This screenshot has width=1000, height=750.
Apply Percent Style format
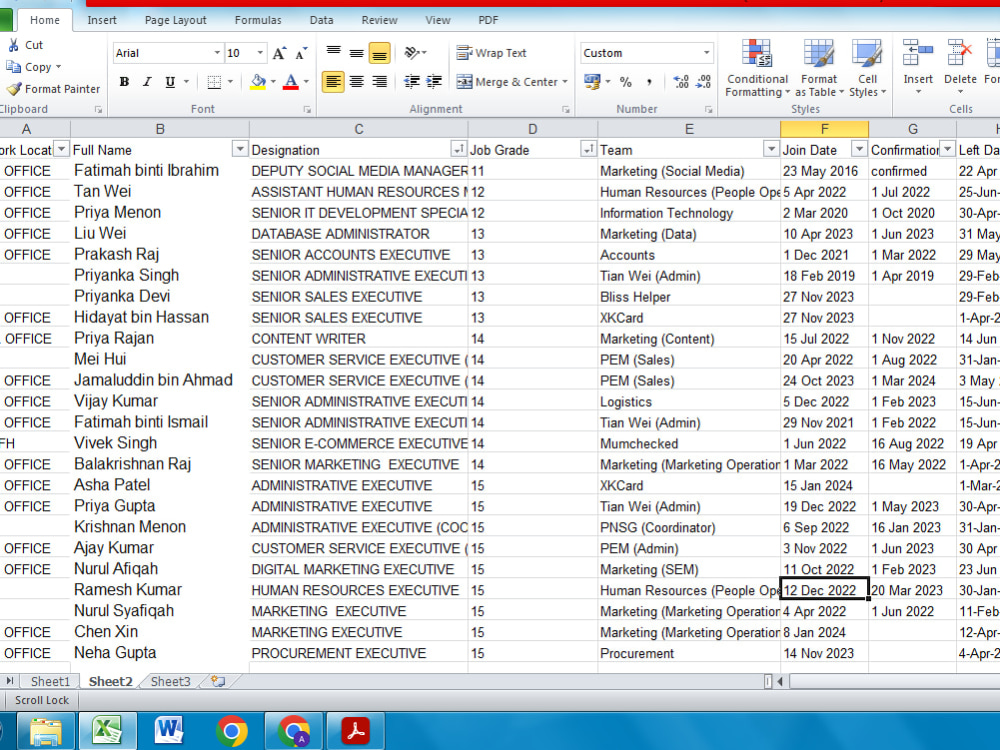pyautogui.click(x=626, y=82)
